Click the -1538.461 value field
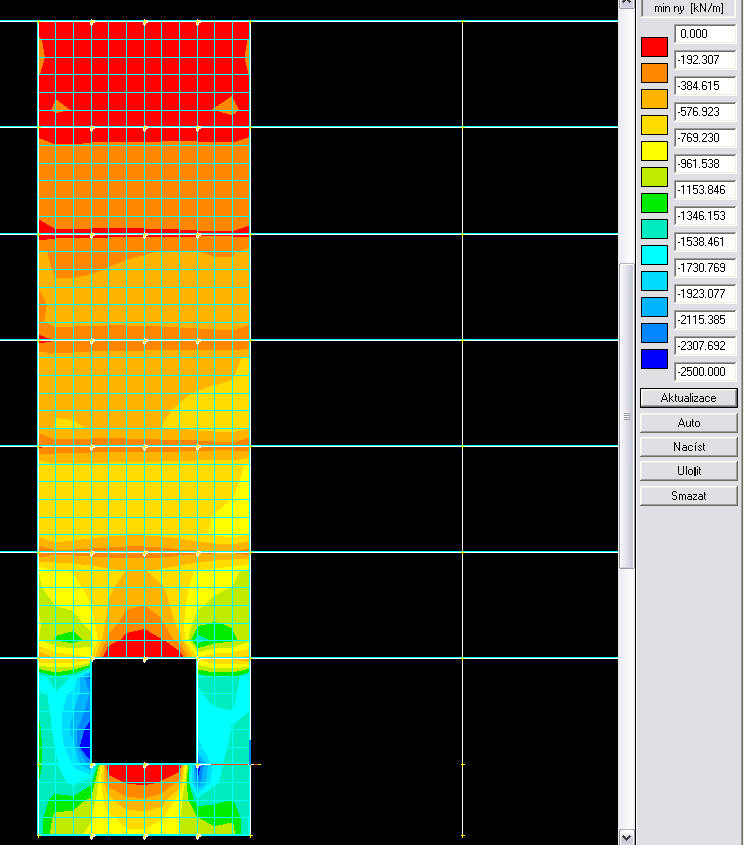This screenshot has height=845, width=745. (x=705, y=242)
